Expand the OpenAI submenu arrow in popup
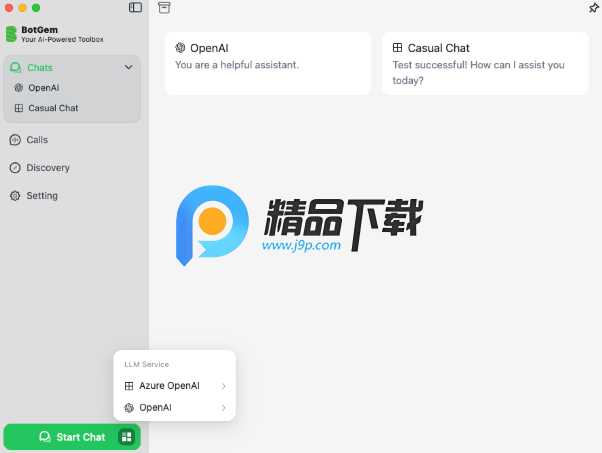Viewport: 602px width, 453px height. coord(223,408)
